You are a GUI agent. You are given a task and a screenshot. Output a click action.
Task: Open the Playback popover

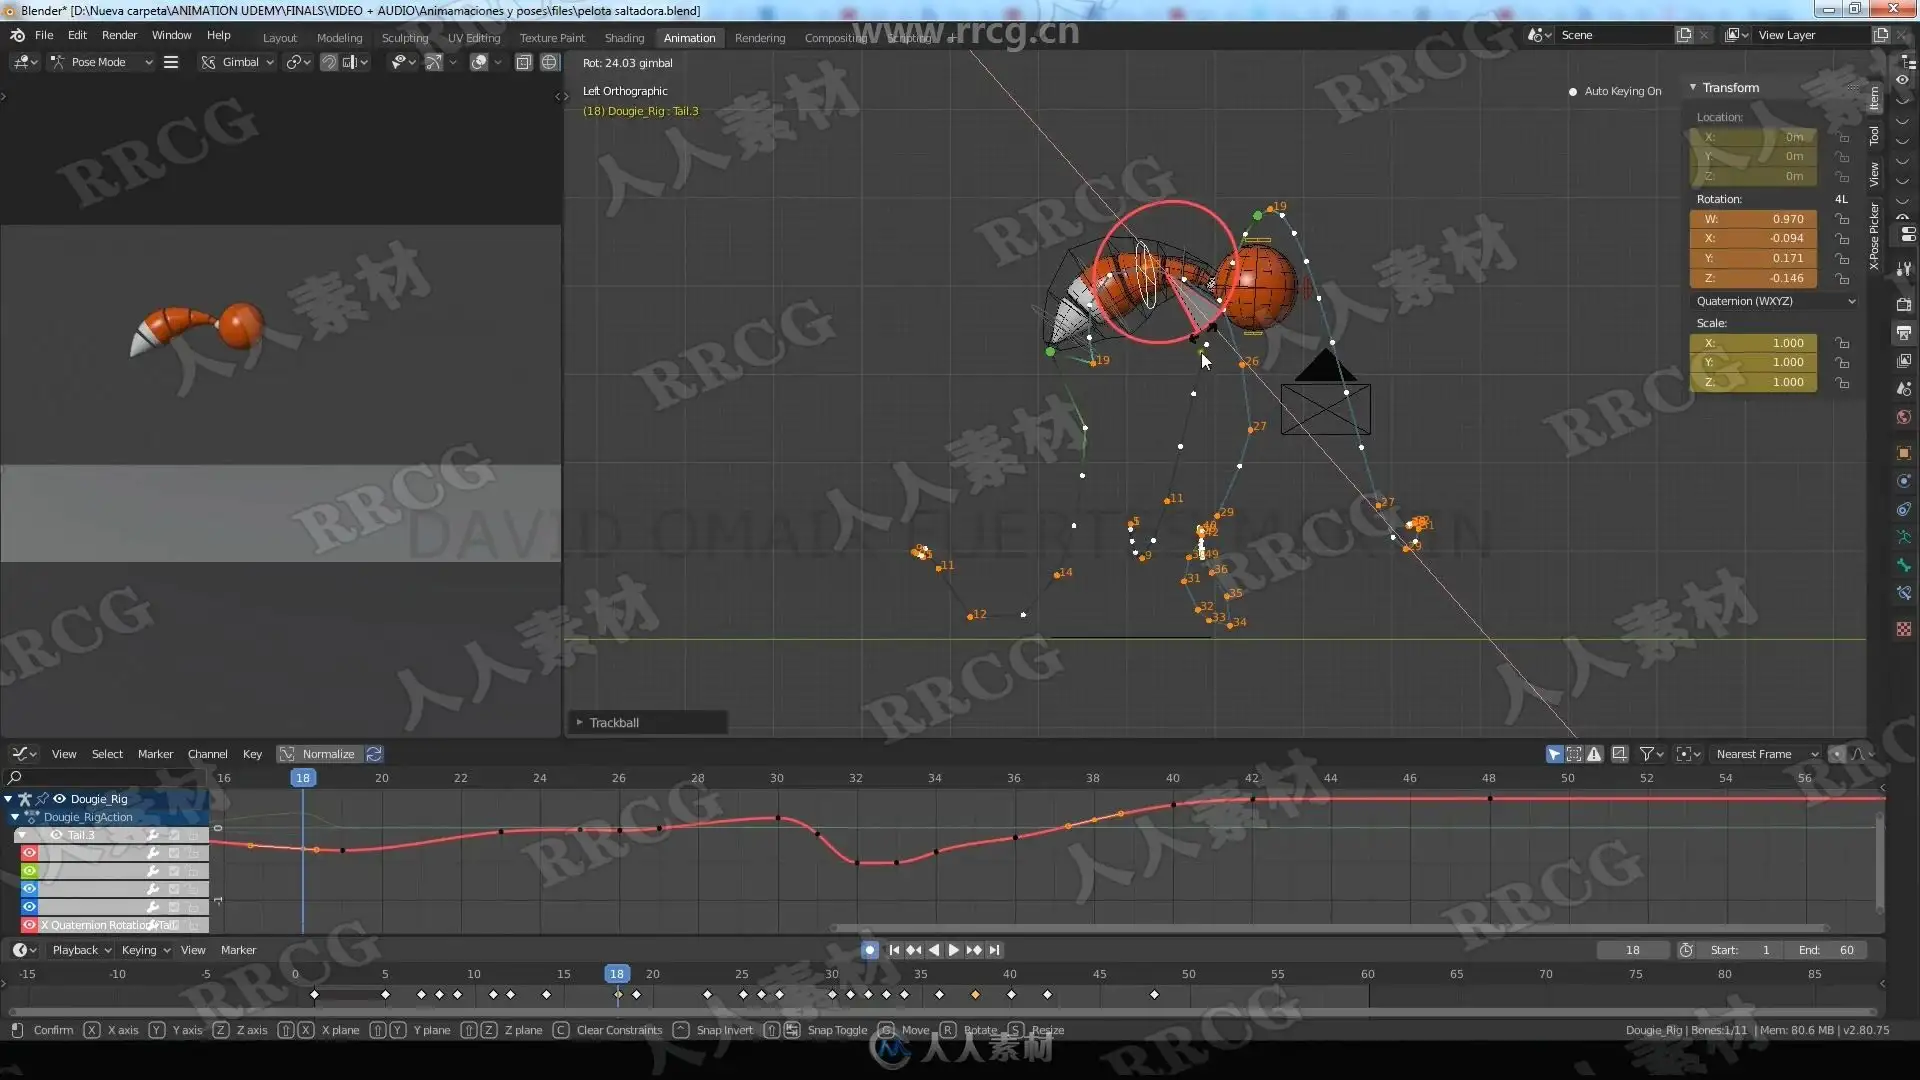click(x=81, y=950)
